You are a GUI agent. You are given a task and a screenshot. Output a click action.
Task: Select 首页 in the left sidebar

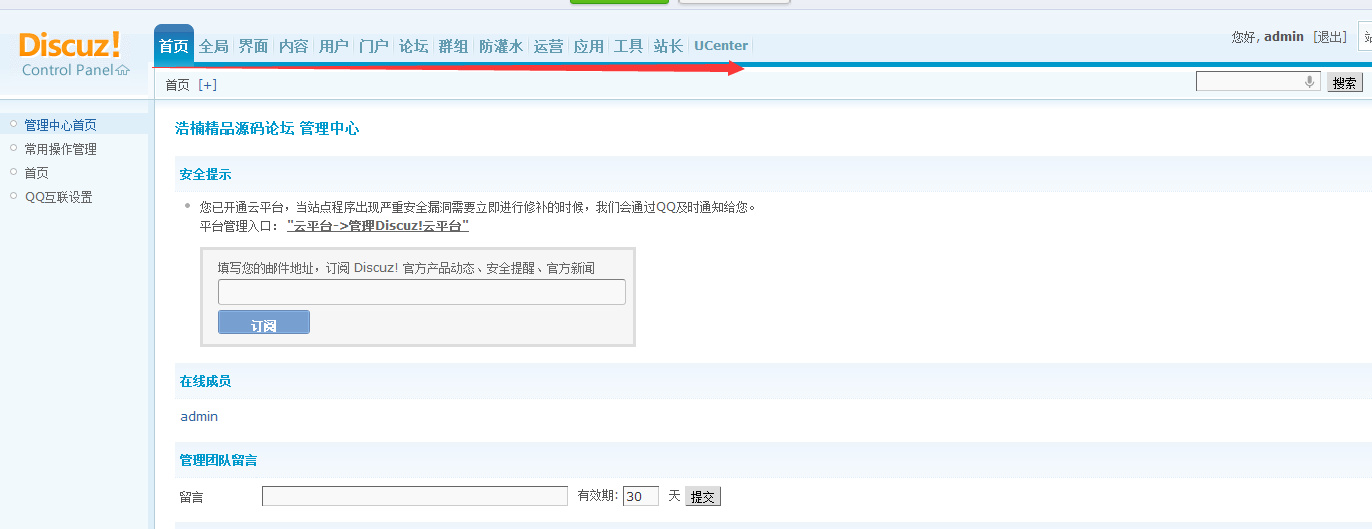pyautogui.click(x=37, y=173)
